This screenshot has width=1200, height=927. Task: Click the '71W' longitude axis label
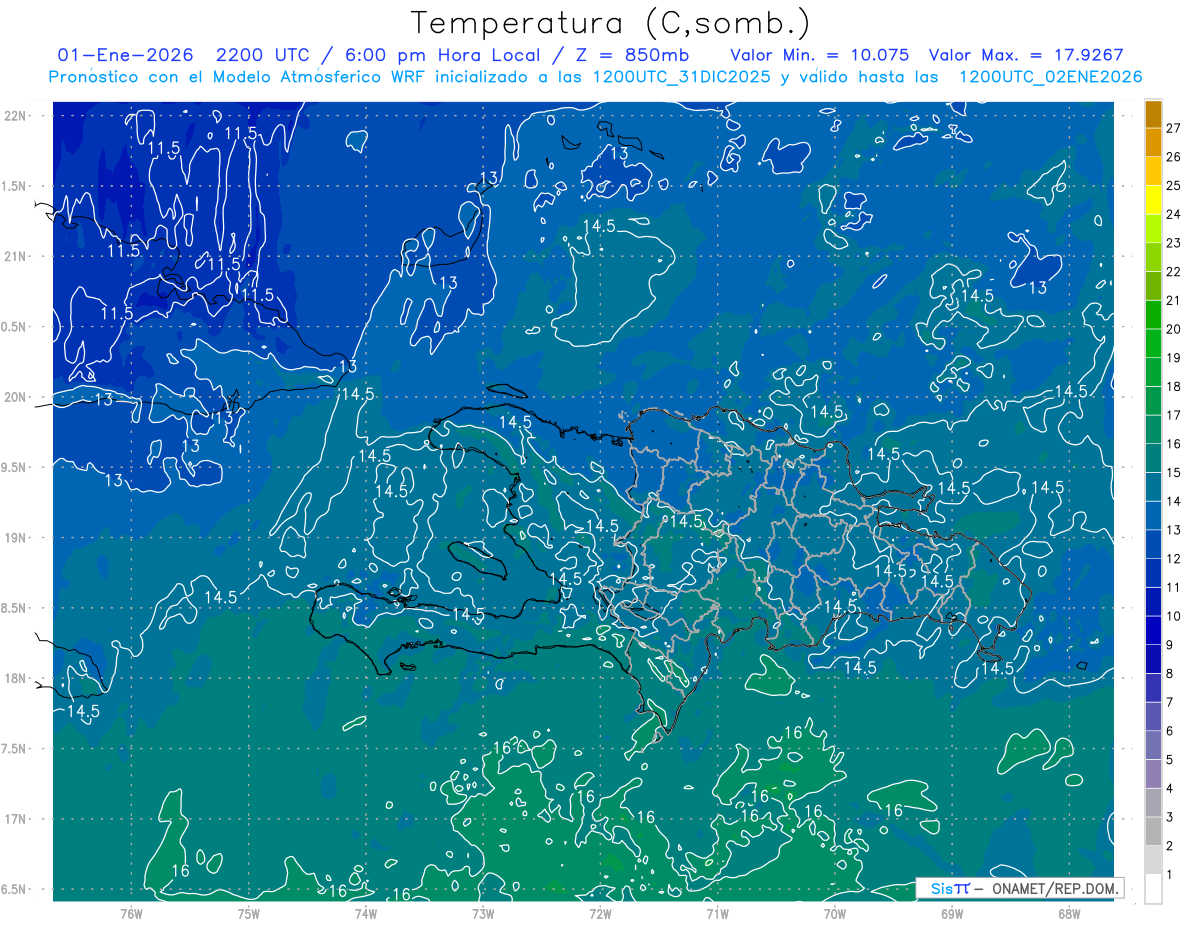click(x=717, y=913)
